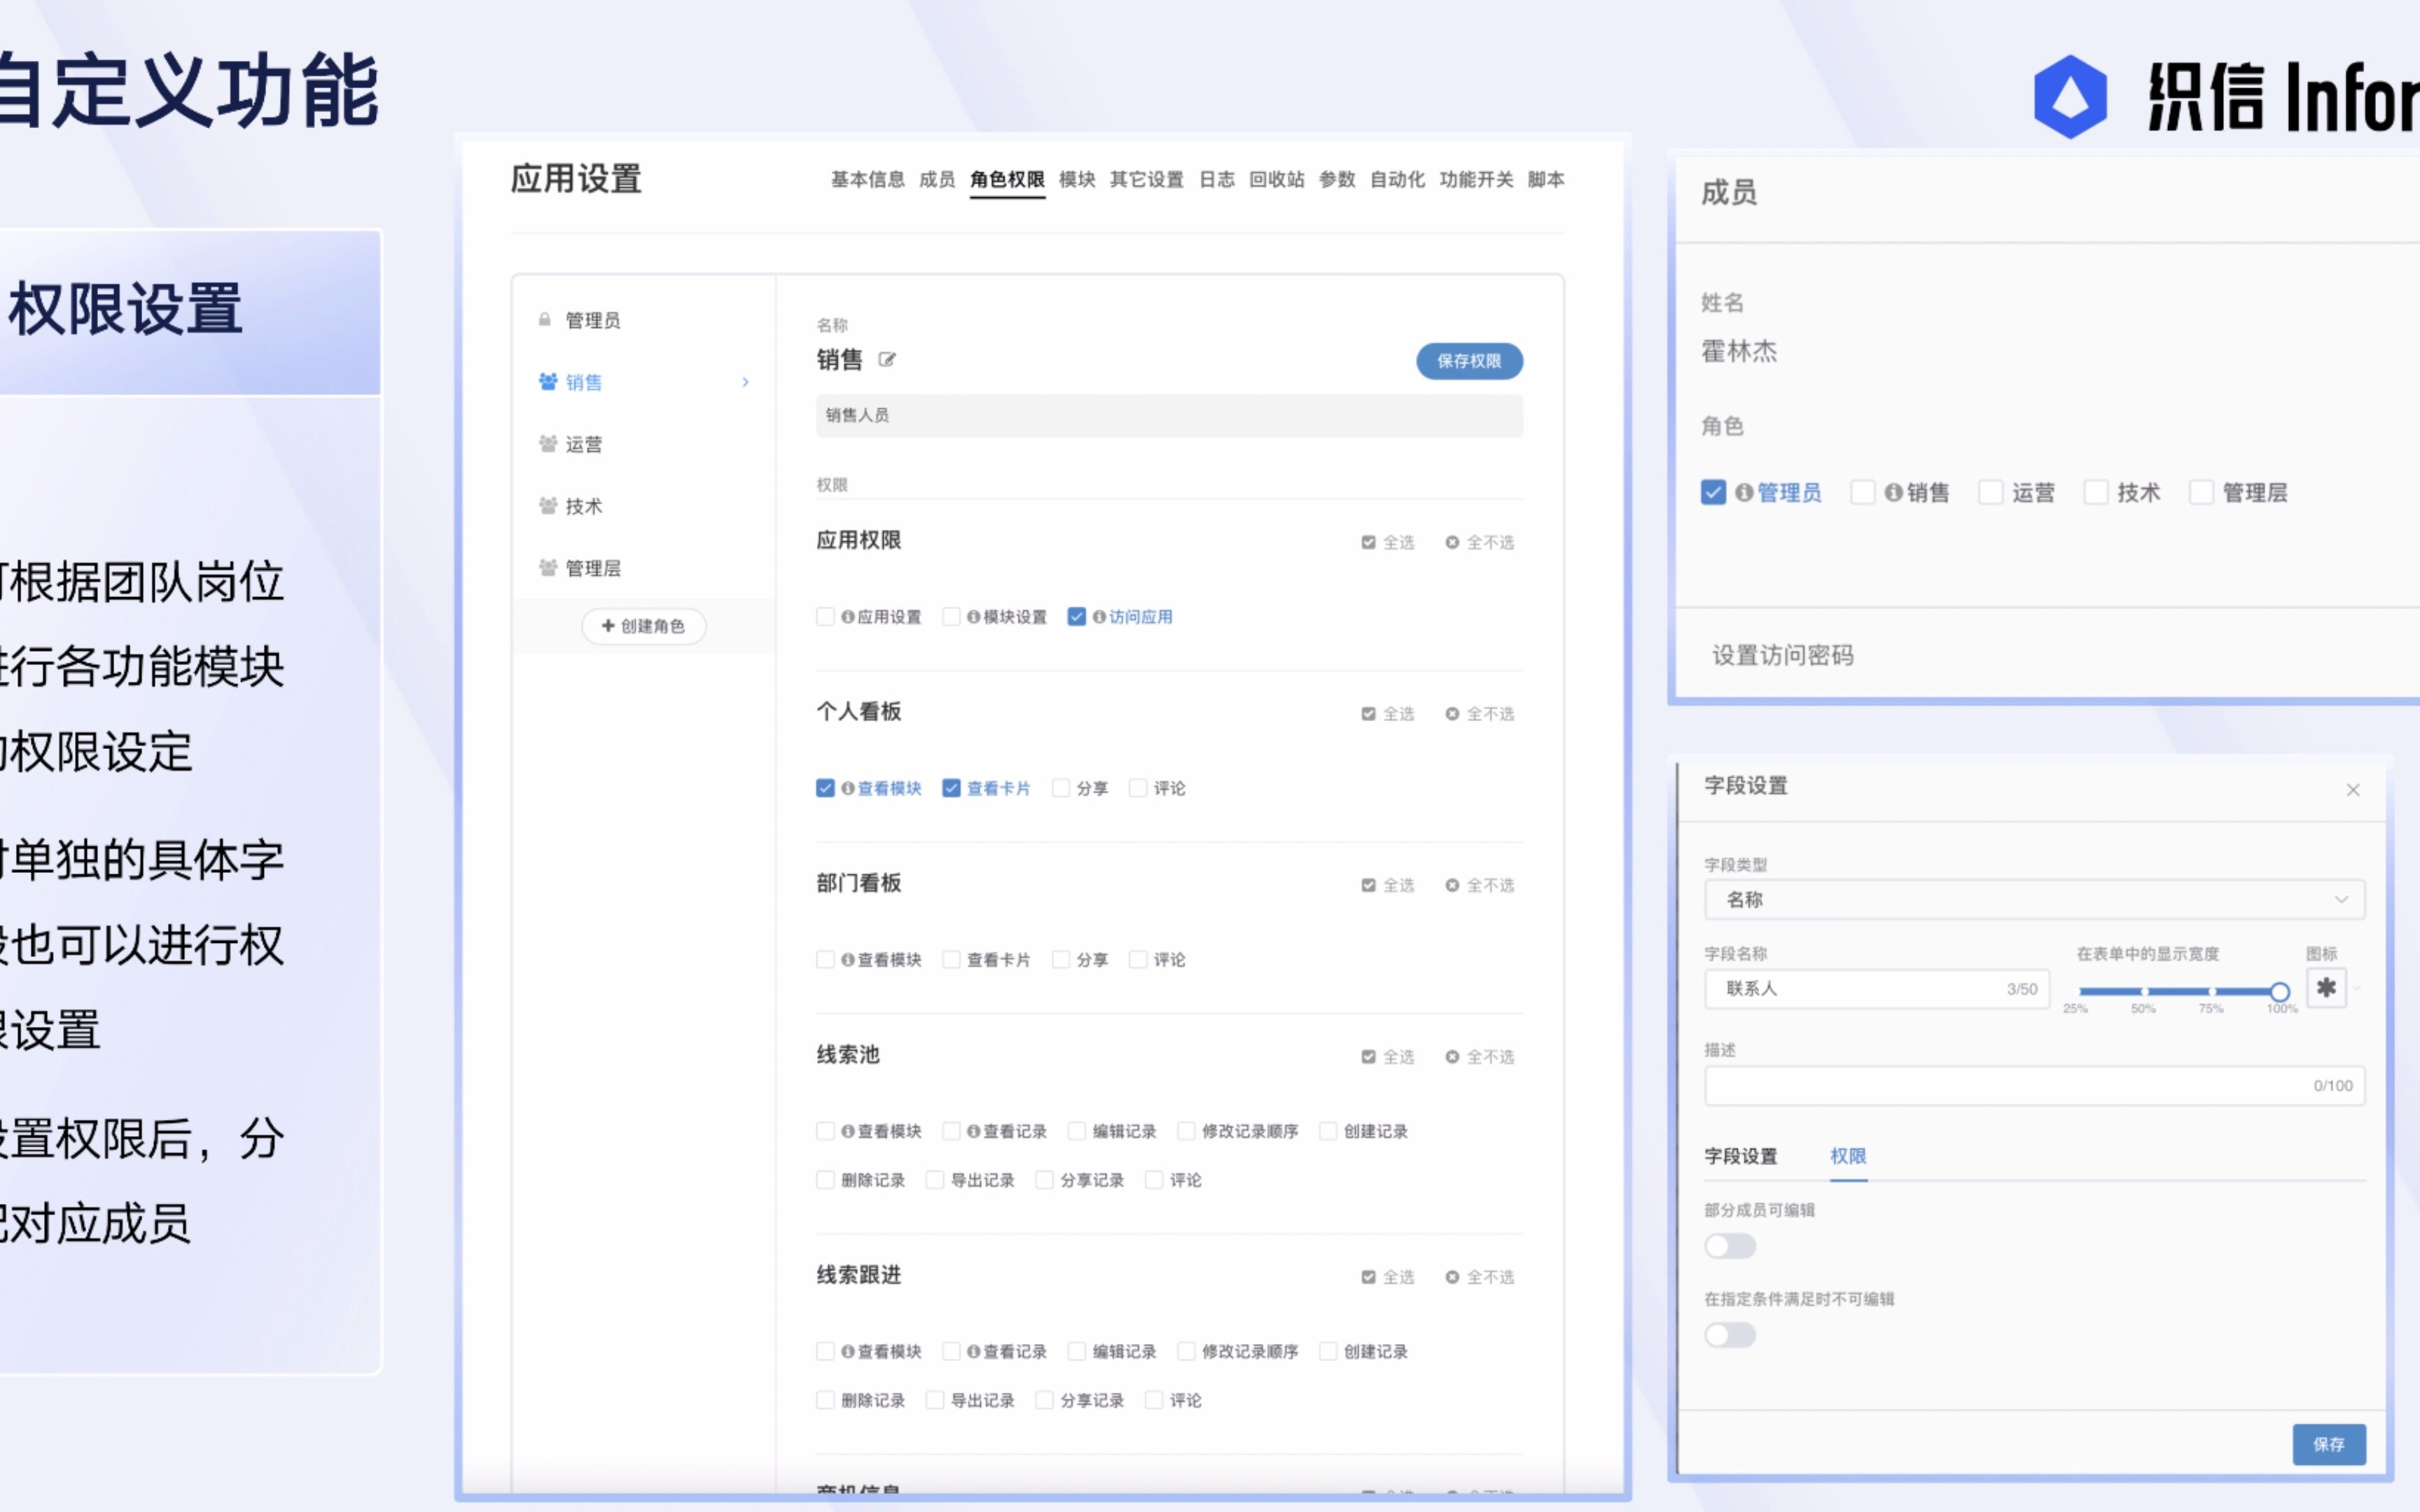The height and width of the screenshot is (1512, 2420).
Task: Set display-width slider to the 50% mark
Action: tap(2144, 992)
